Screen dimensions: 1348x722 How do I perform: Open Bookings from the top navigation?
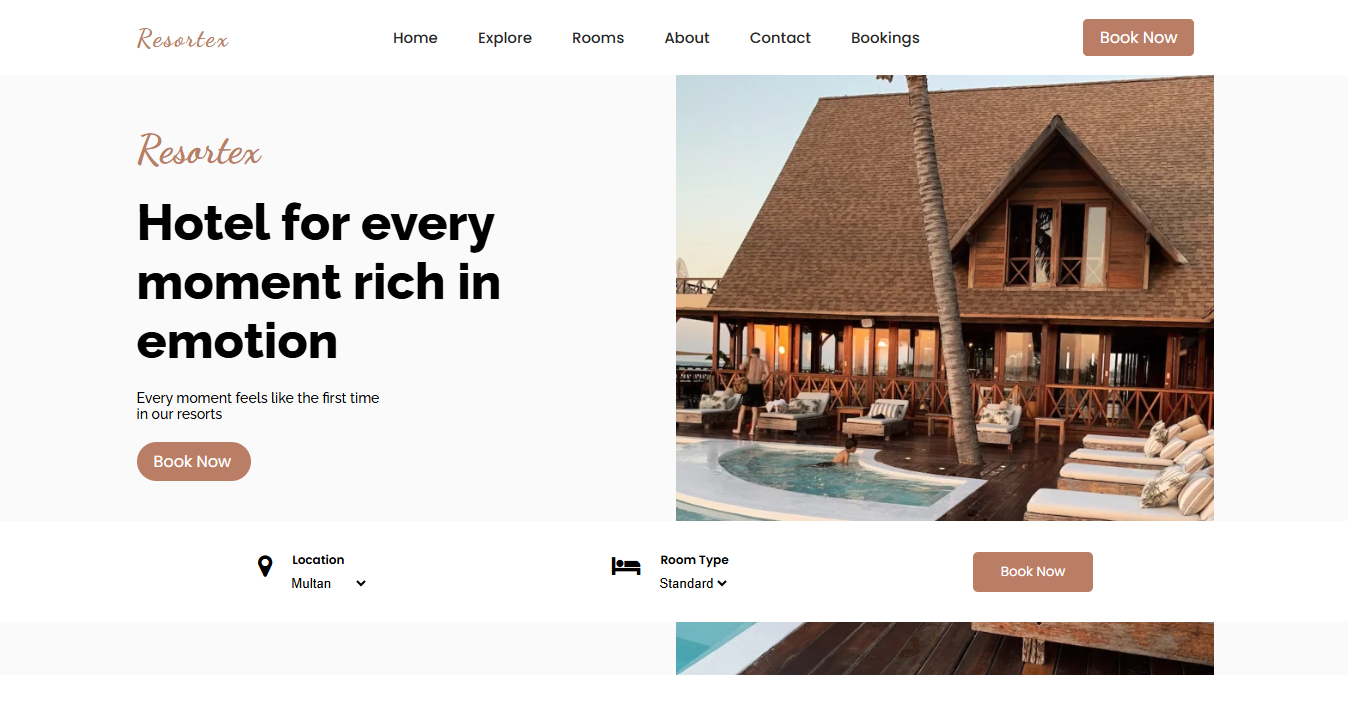point(885,38)
